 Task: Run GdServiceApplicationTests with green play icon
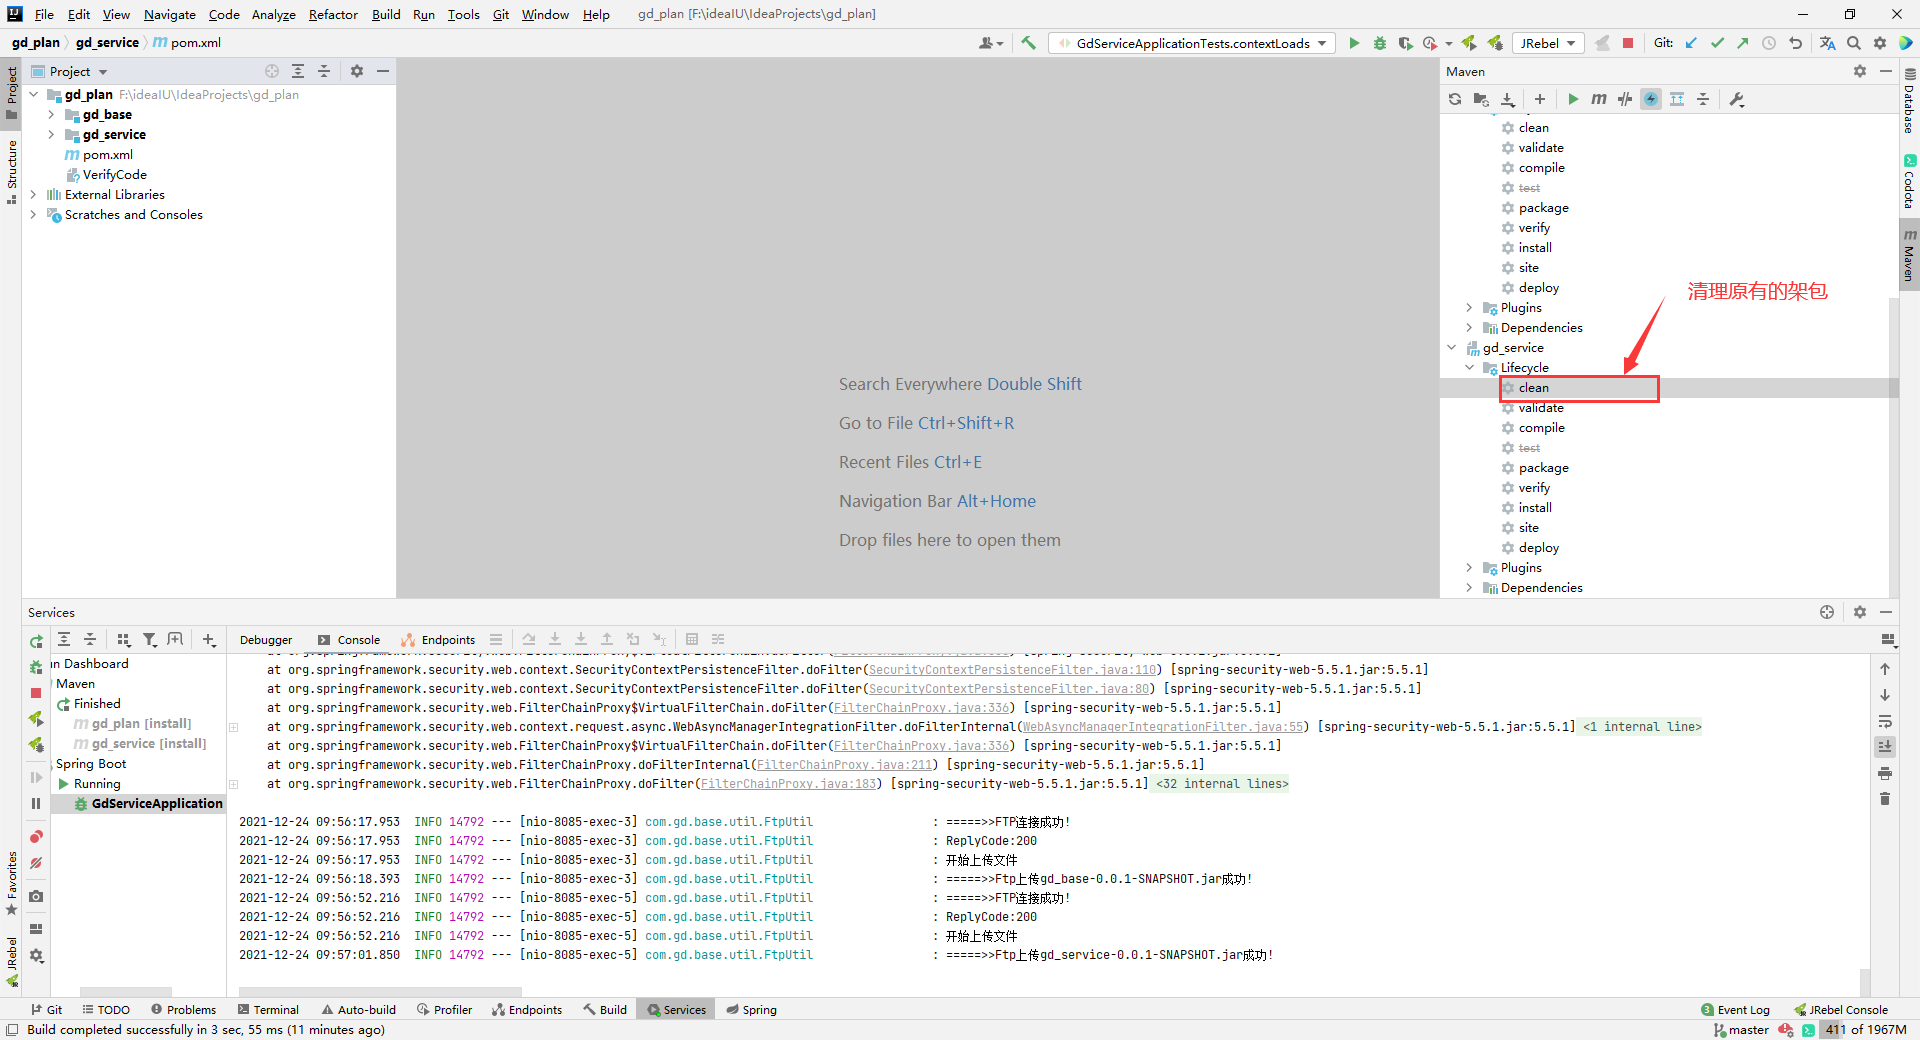coord(1354,43)
